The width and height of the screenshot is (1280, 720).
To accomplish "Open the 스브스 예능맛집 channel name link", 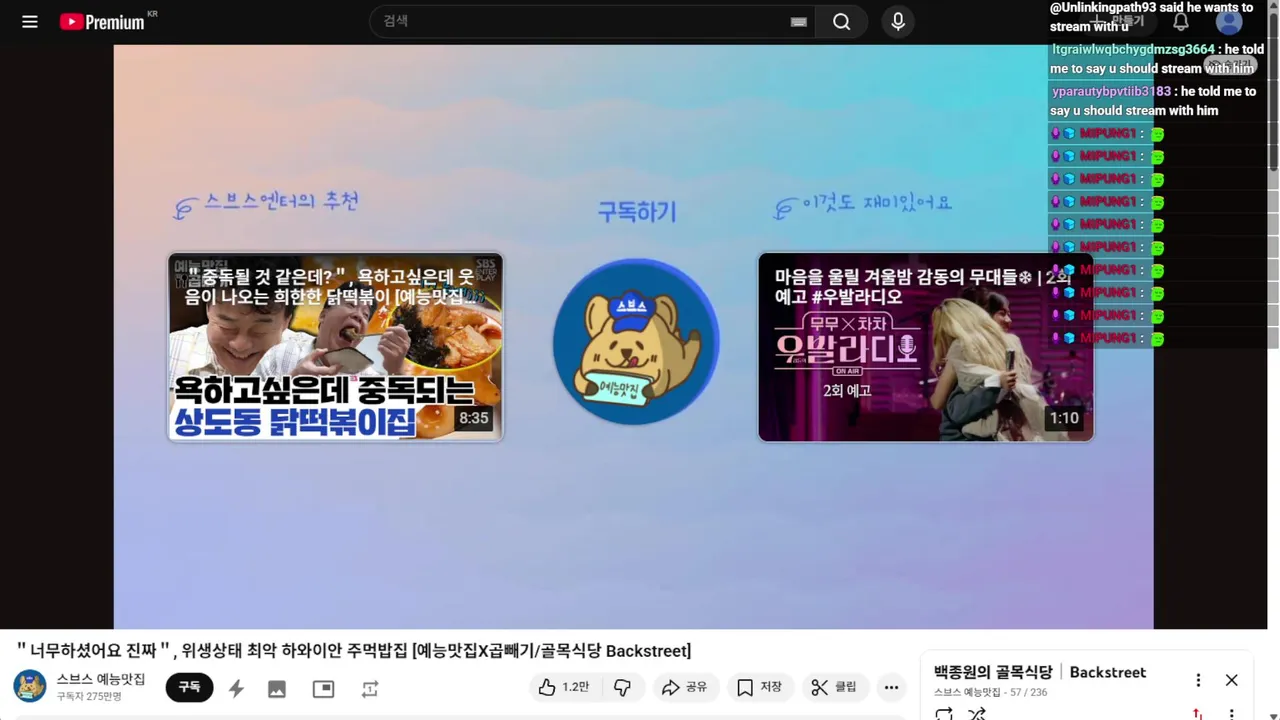I will (101, 679).
